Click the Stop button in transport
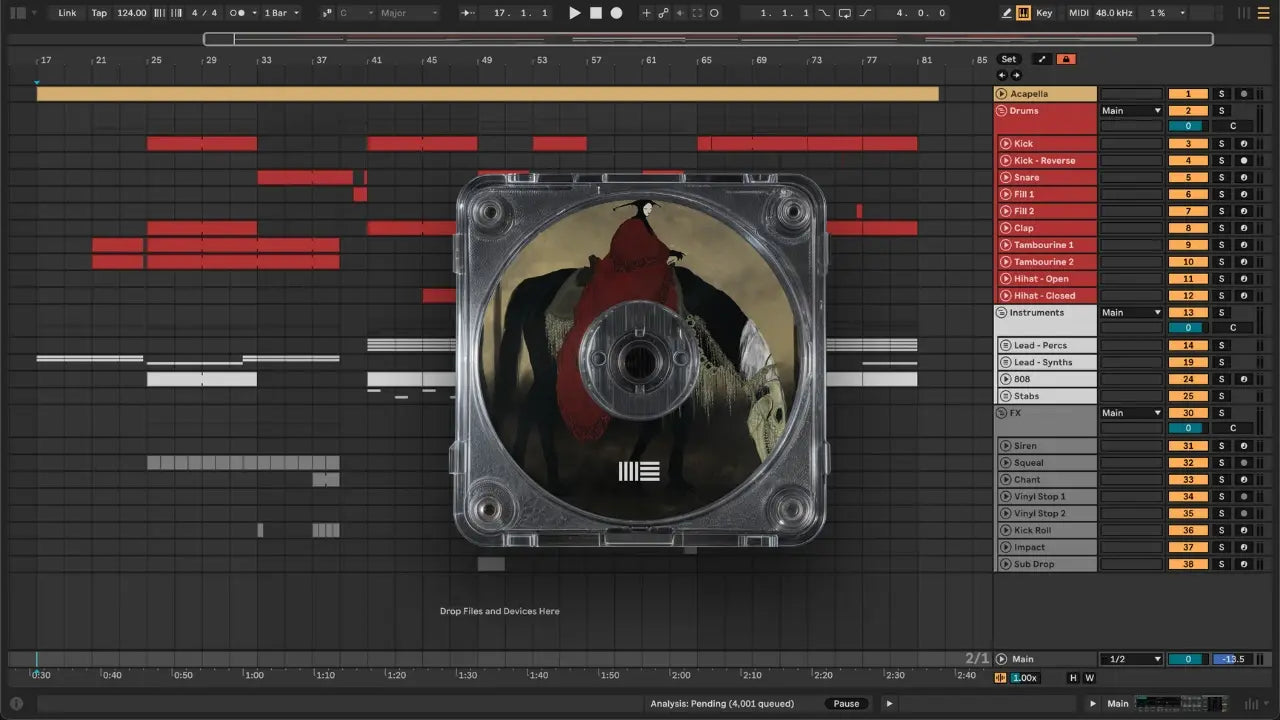The image size is (1280, 720). [595, 13]
